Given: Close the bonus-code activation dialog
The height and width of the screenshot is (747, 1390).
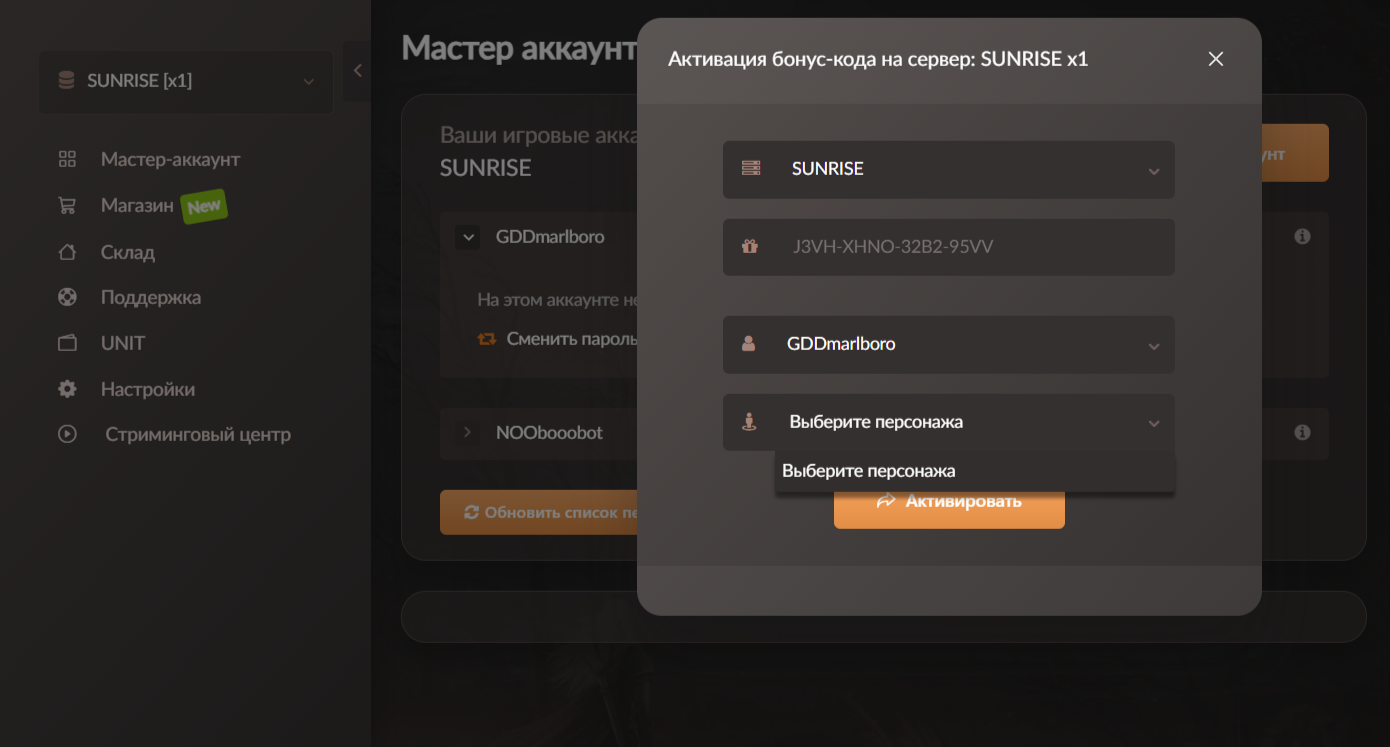Looking at the screenshot, I should click(1215, 59).
